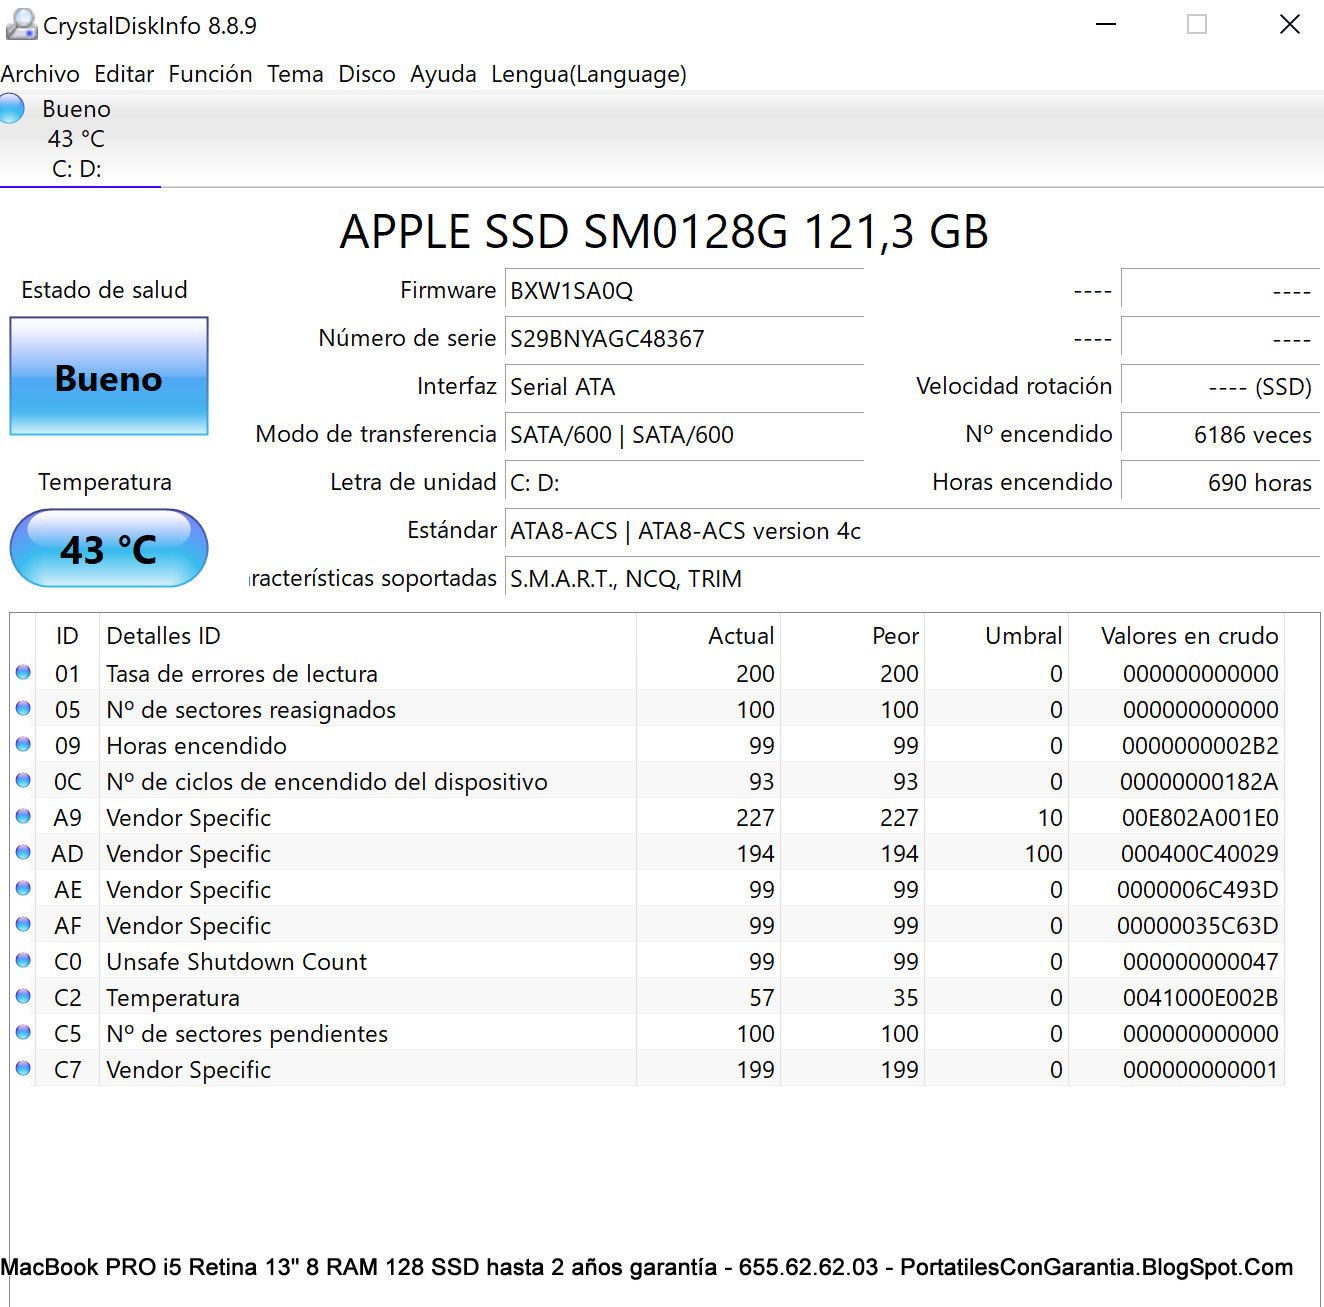Select the Nº de sectores reasignados row
Screen dimensions: 1324x1307
tap(646, 709)
